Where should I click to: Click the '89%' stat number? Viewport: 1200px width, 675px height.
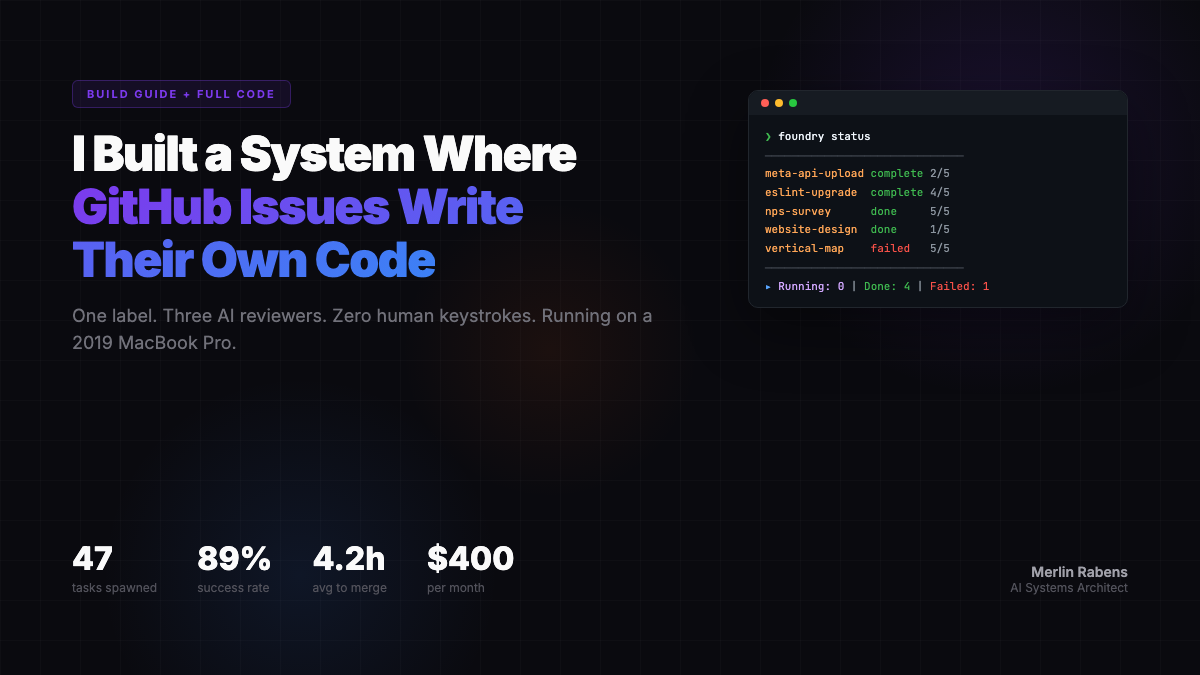pos(234,558)
